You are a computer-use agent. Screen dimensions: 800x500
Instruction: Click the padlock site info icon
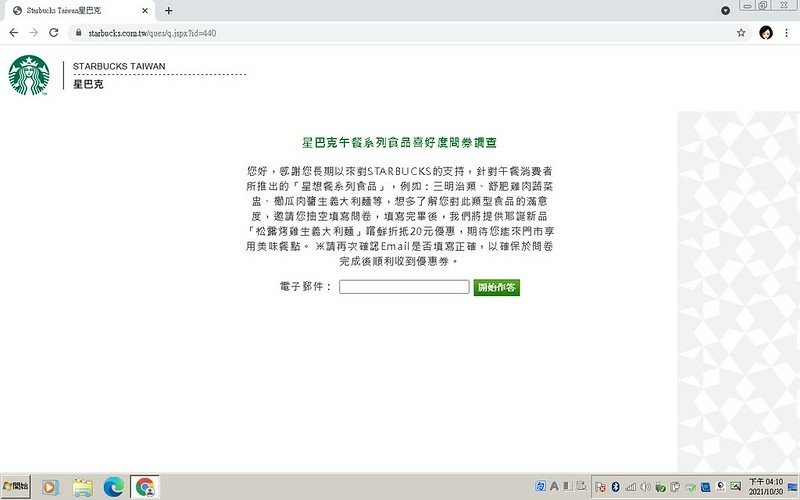78,33
